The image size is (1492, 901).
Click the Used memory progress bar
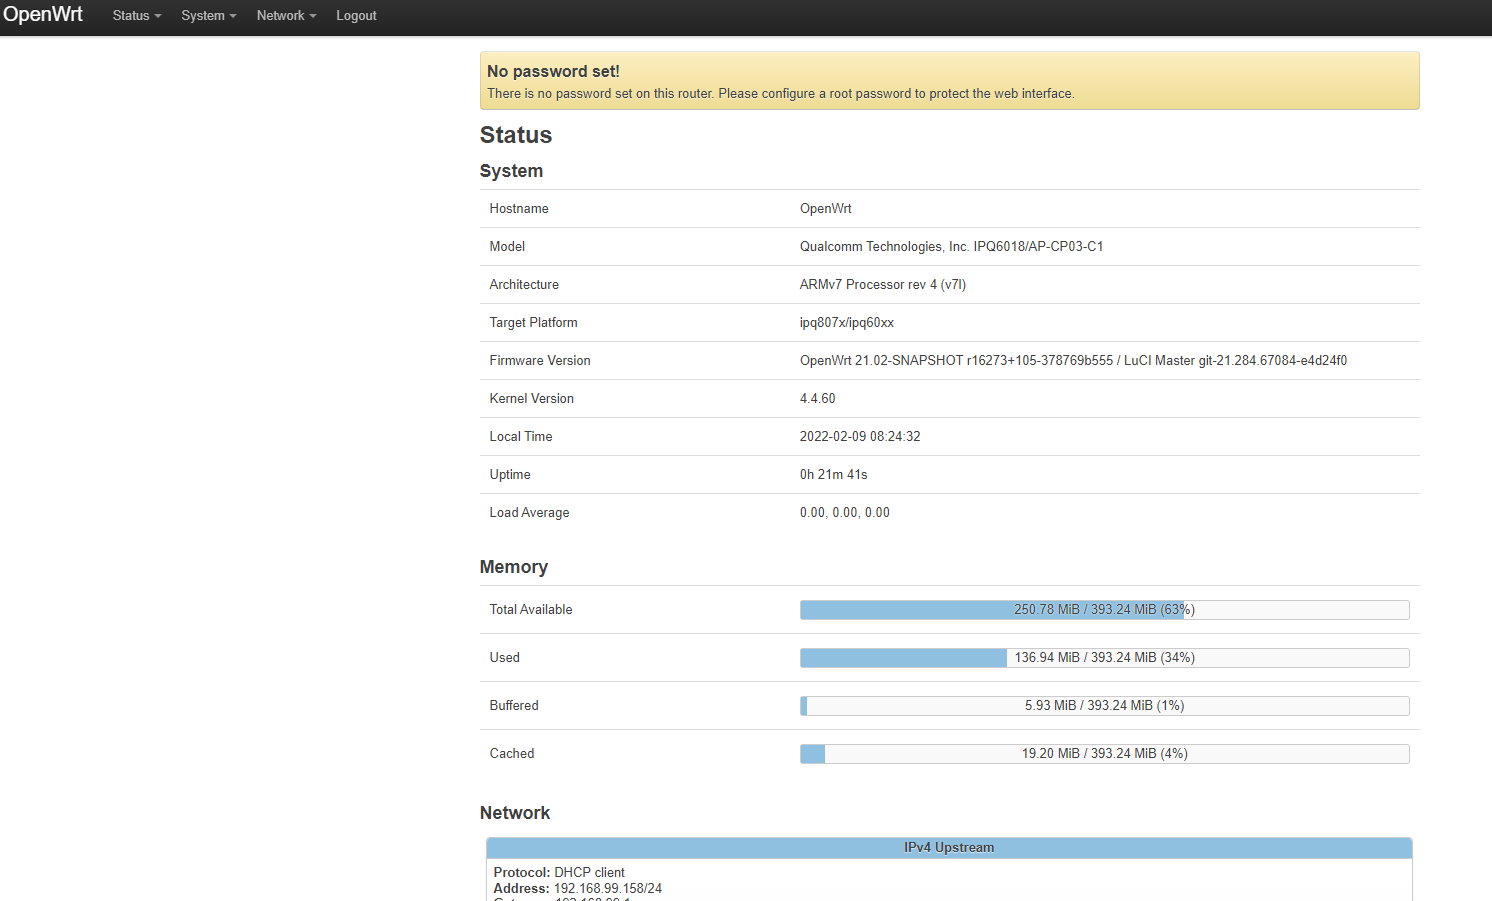pos(1104,658)
